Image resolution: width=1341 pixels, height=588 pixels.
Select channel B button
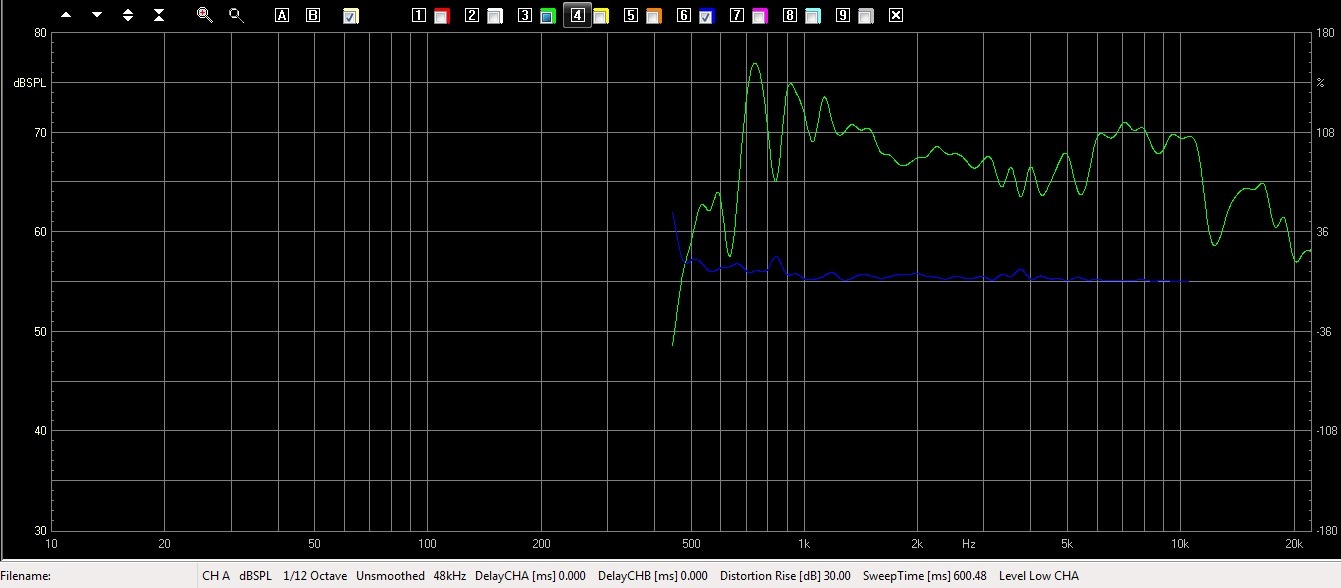[313, 16]
